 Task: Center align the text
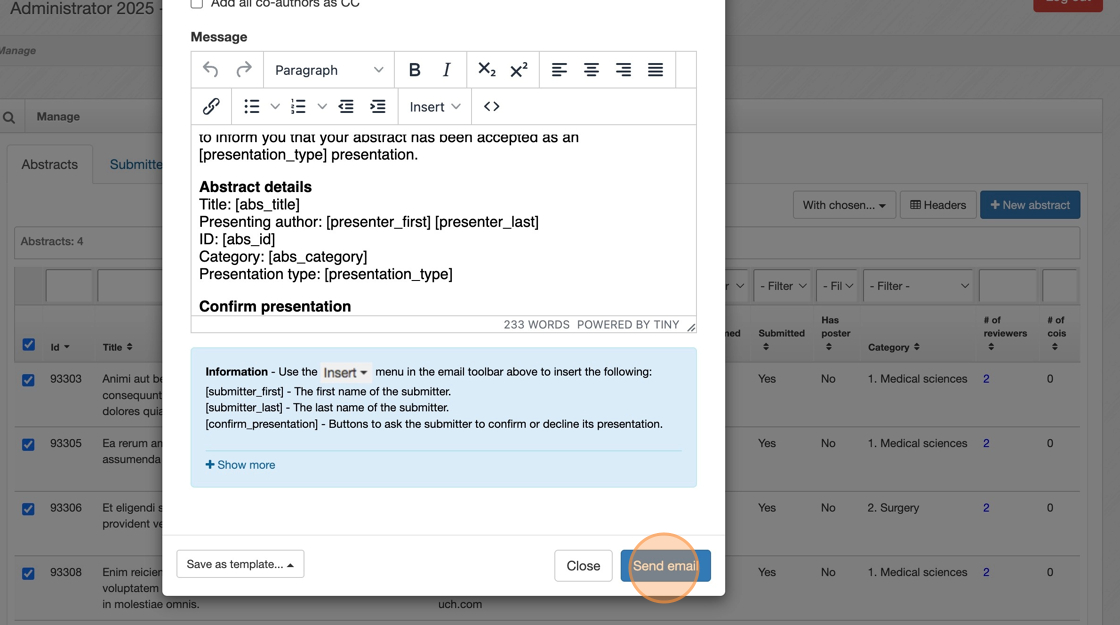click(591, 70)
